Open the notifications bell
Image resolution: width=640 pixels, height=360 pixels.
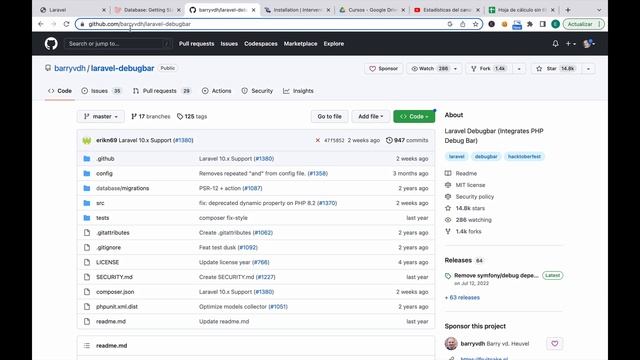(555, 43)
